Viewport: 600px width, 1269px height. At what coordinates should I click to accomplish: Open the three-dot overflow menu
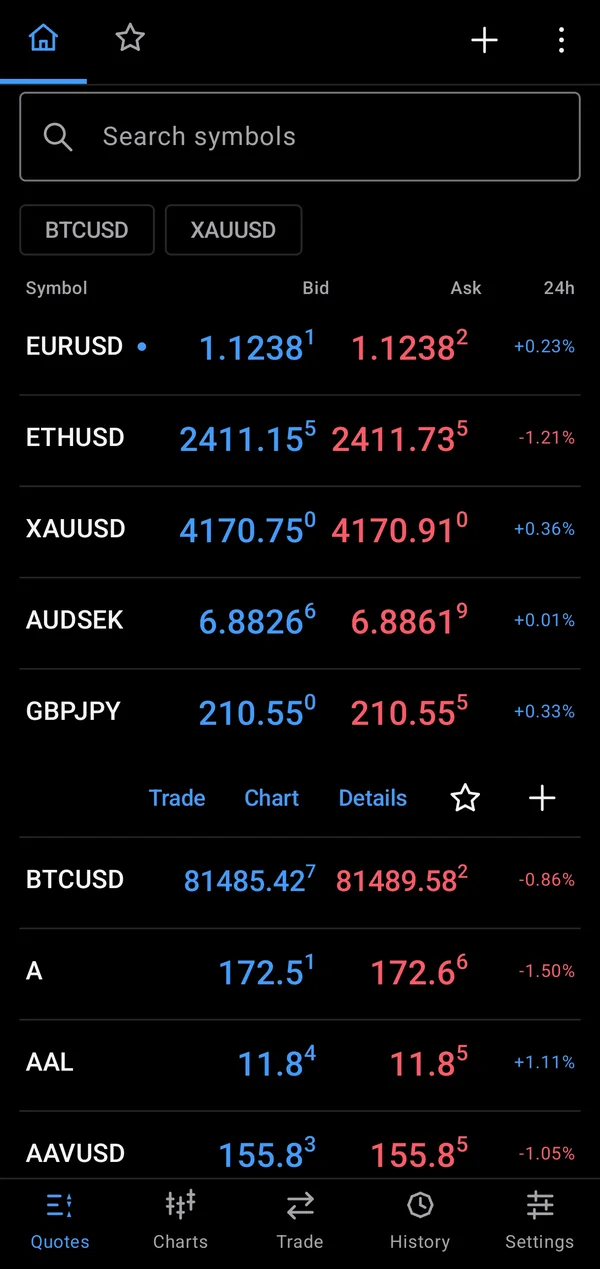pos(561,40)
